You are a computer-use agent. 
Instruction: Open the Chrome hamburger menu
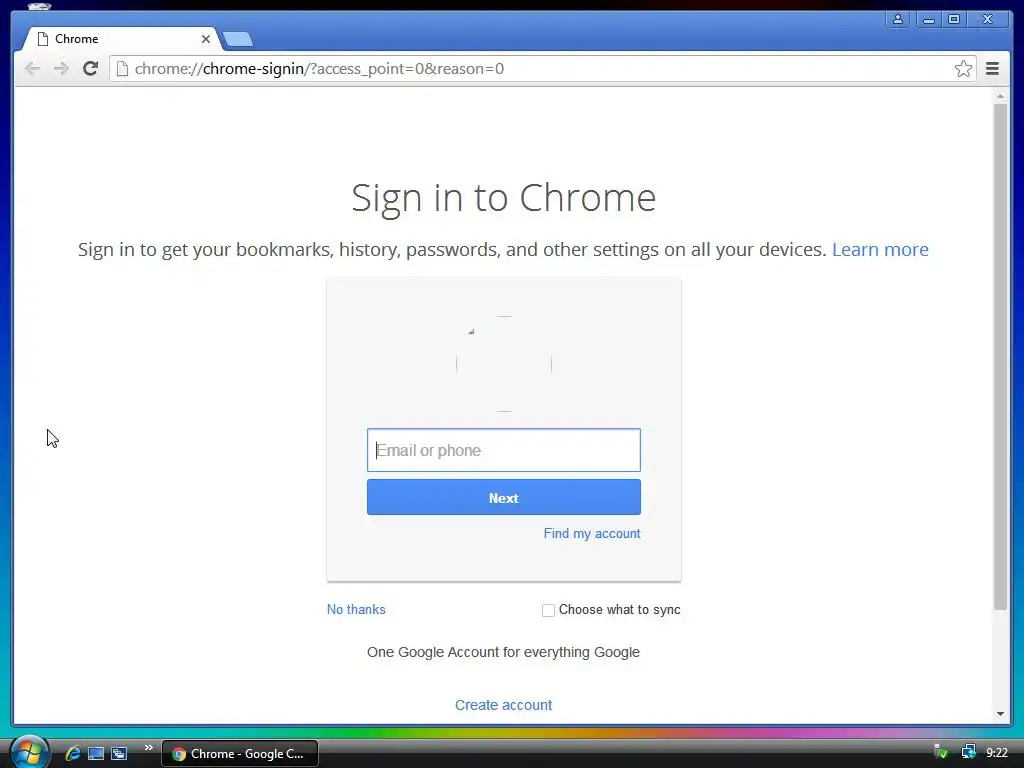click(992, 69)
